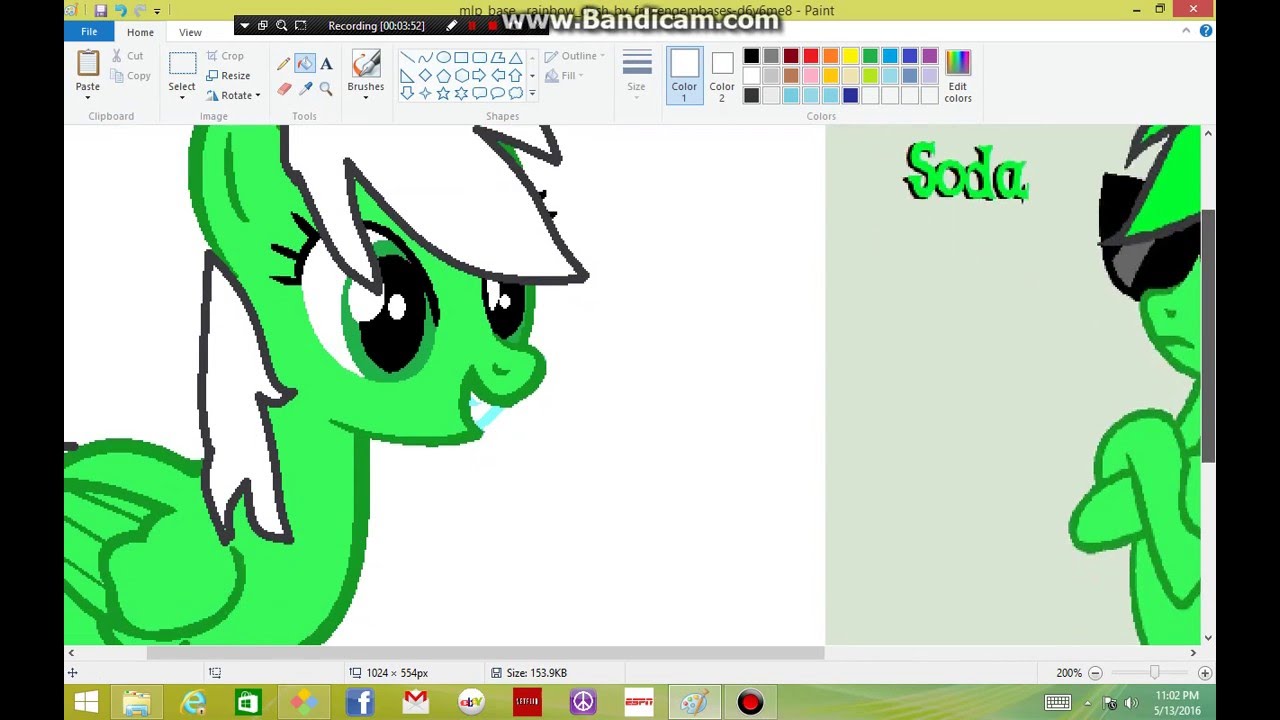Stop Bandicam recording with red square
The height and width of the screenshot is (720, 1280).
(492, 25)
